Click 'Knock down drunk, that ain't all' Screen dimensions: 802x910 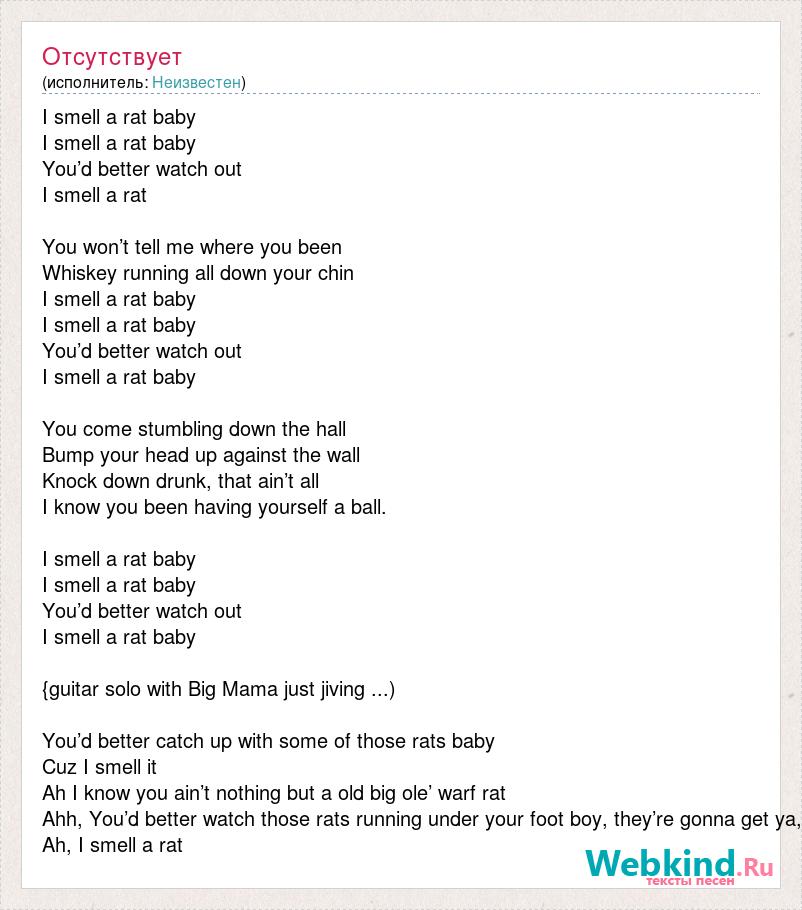point(180,481)
